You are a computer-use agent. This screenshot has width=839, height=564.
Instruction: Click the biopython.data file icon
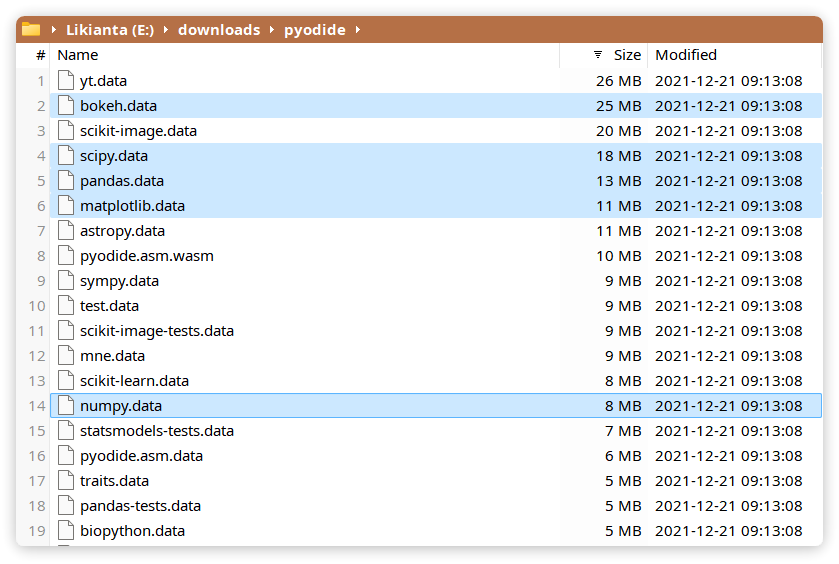click(x=66, y=531)
